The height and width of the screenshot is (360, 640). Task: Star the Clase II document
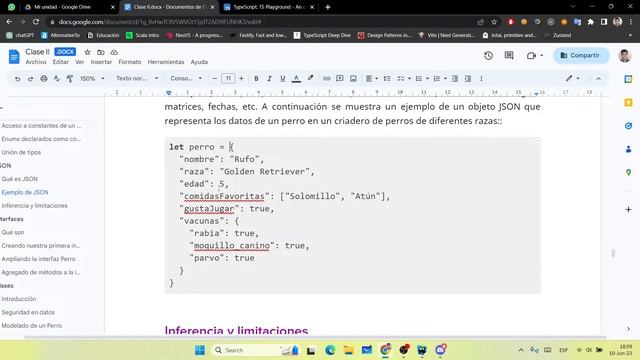(87, 52)
